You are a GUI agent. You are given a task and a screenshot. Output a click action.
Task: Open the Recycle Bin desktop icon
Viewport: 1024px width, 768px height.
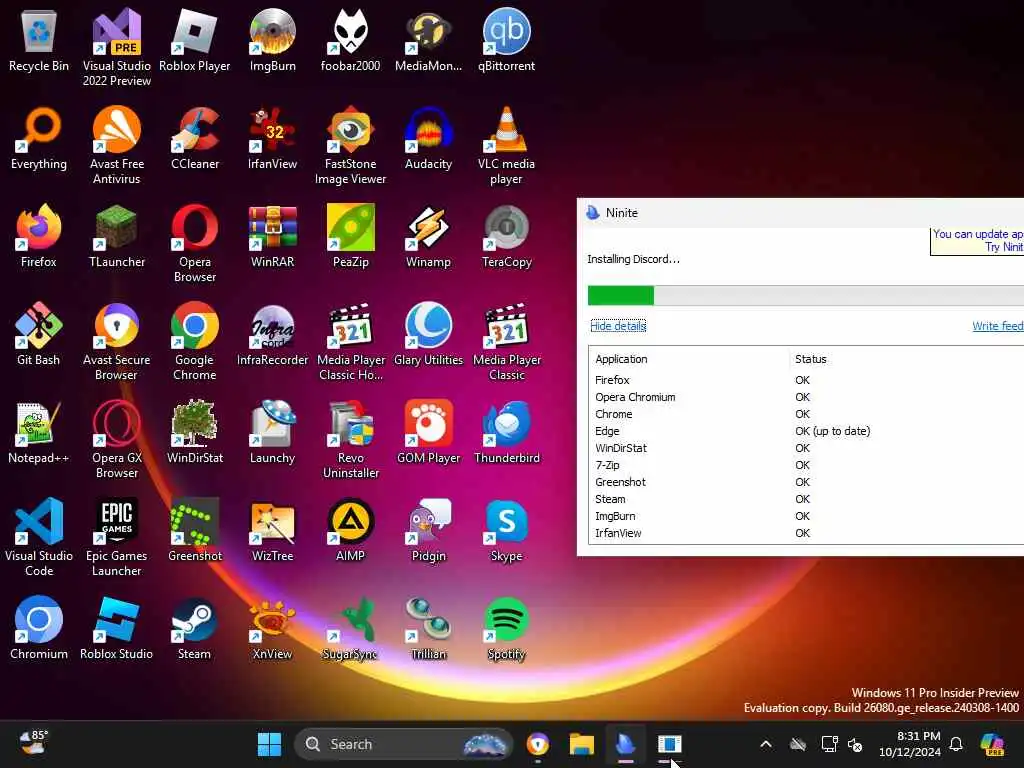[39, 40]
